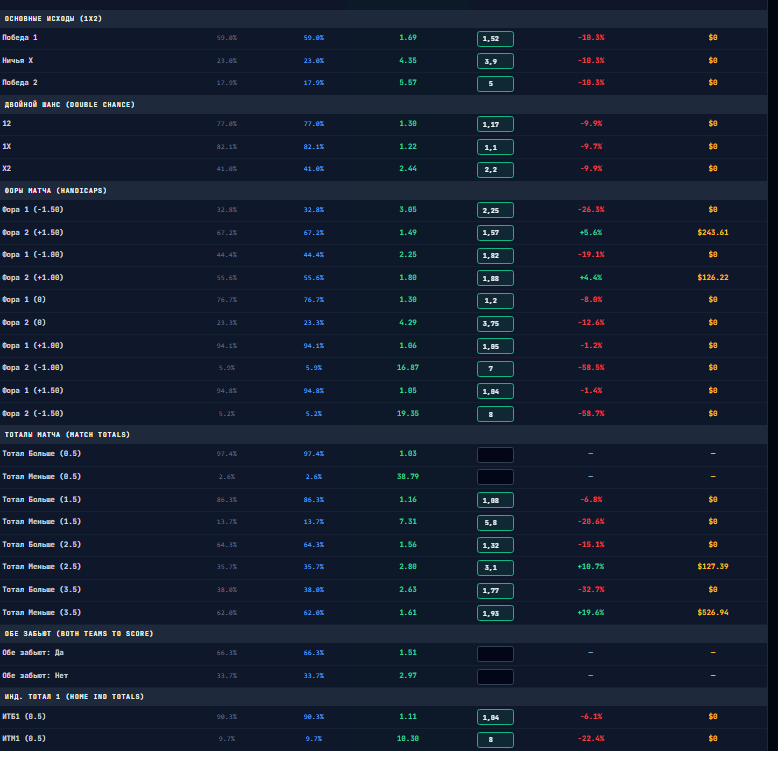Focus the empty odds field for Обе забьют: Да
The image size is (778, 758).
point(495,654)
